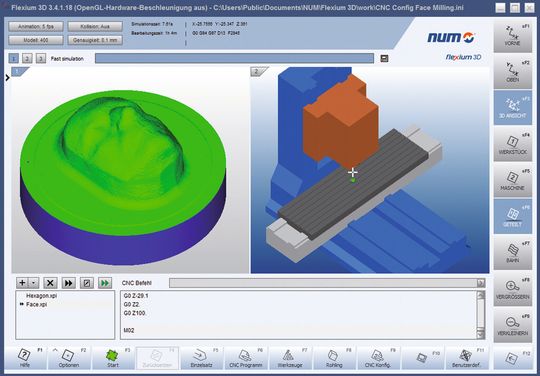The height and width of the screenshot is (376, 540).
Task: Click the Einzelsatz single block button
Action: click(x=201, y=358)
